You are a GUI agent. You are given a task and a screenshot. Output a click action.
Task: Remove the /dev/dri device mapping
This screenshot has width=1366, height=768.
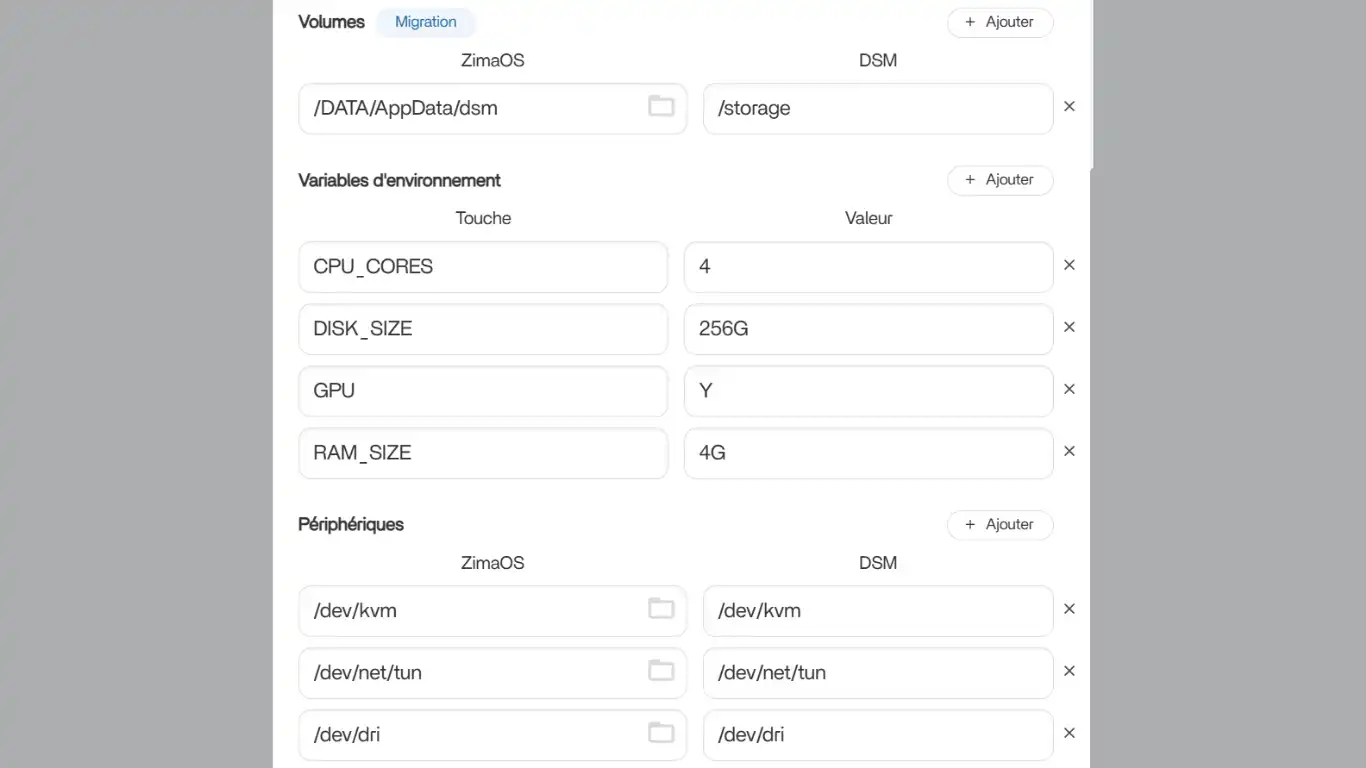click(1069, 733)
